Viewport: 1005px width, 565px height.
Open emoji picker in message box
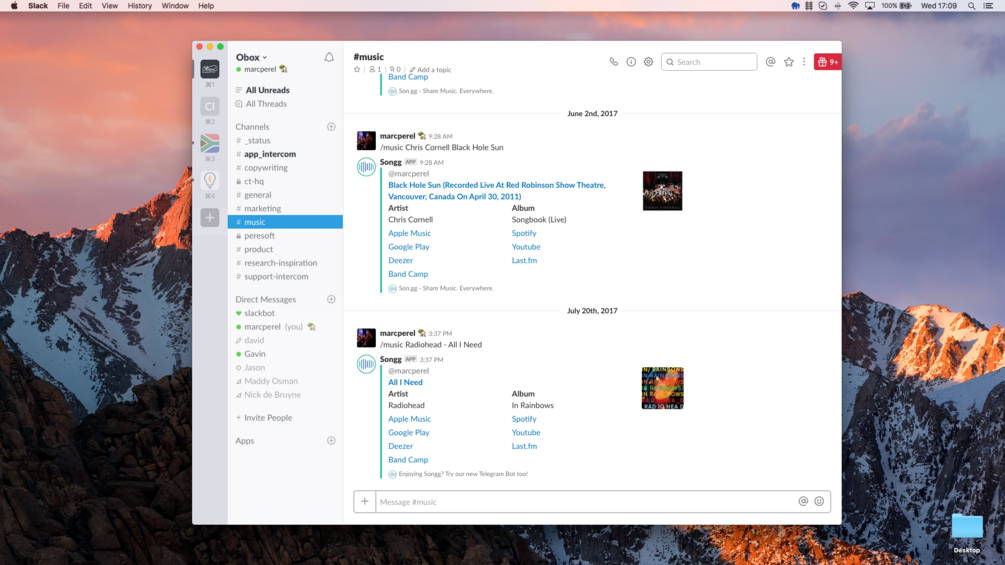pyautogui.click(x=819, y=502)
